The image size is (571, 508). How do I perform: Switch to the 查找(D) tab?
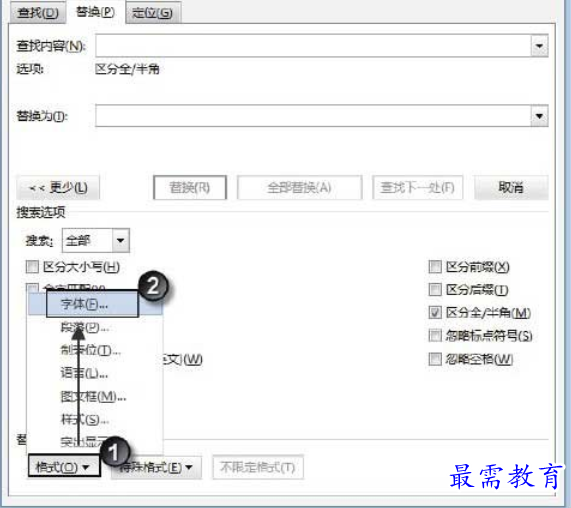coord(38,13)
